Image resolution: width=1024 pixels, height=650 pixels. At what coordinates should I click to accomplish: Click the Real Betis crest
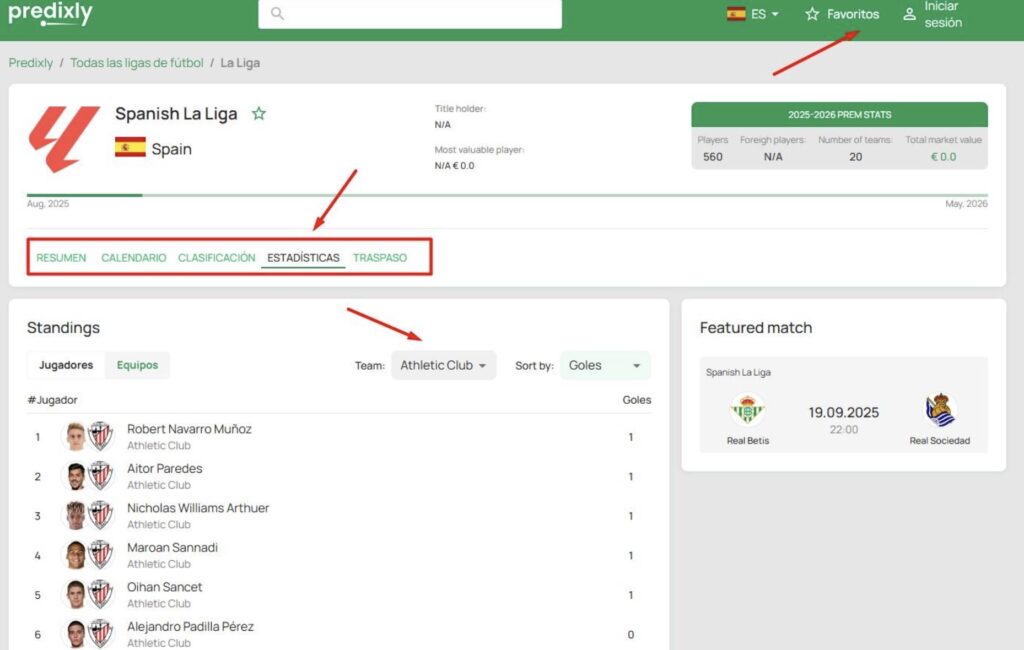747,408
